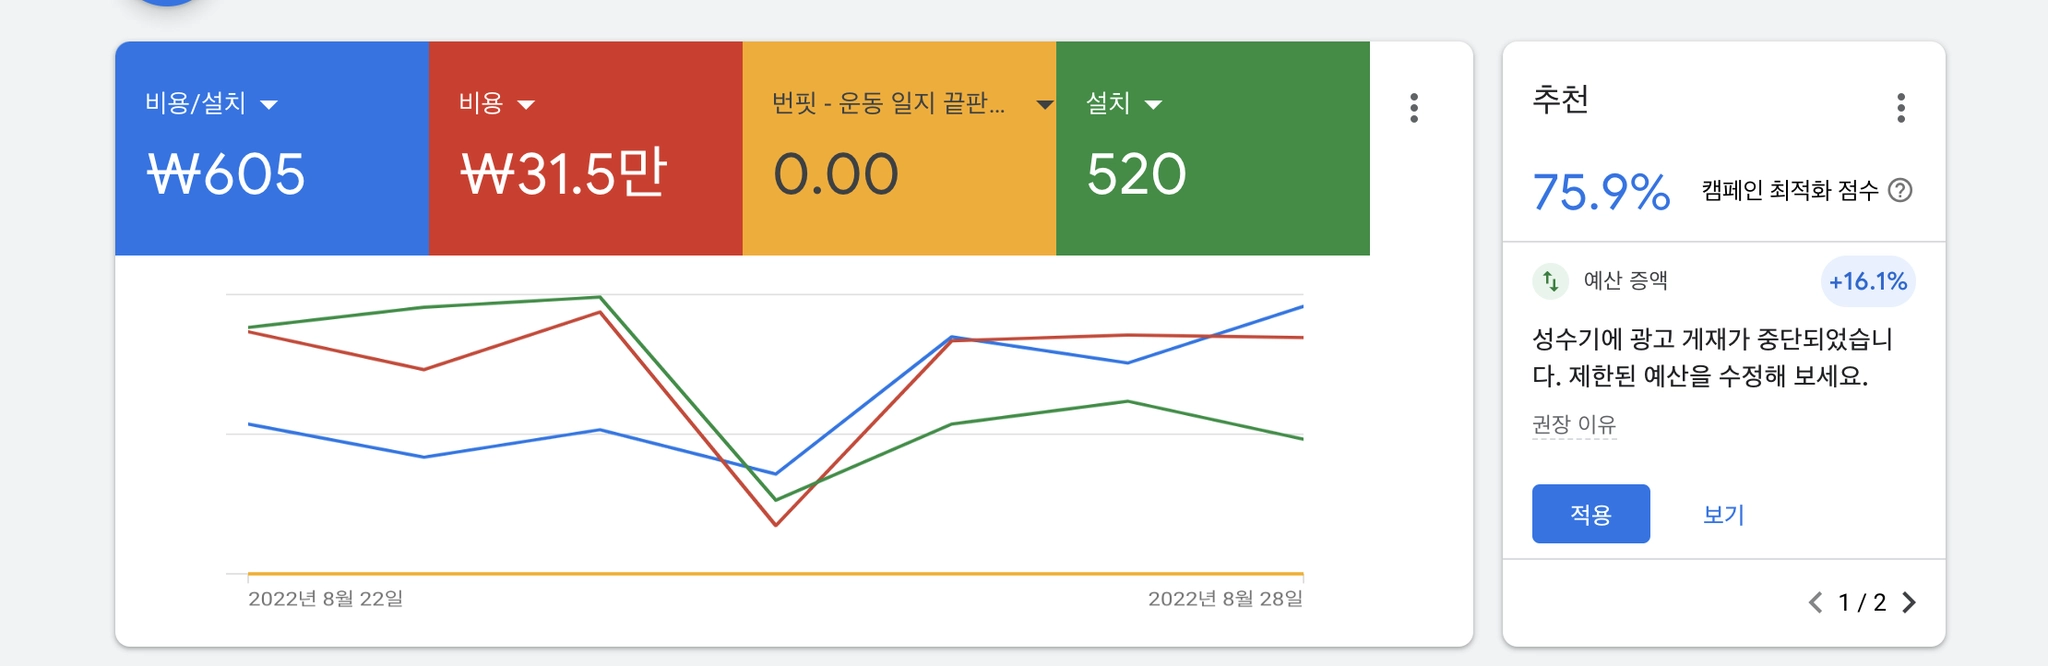The height and width of the screenshot is (666, 2048).
Task: Expand the 비용 metric dropdown arrow
Action: click(x=526, y=104)
